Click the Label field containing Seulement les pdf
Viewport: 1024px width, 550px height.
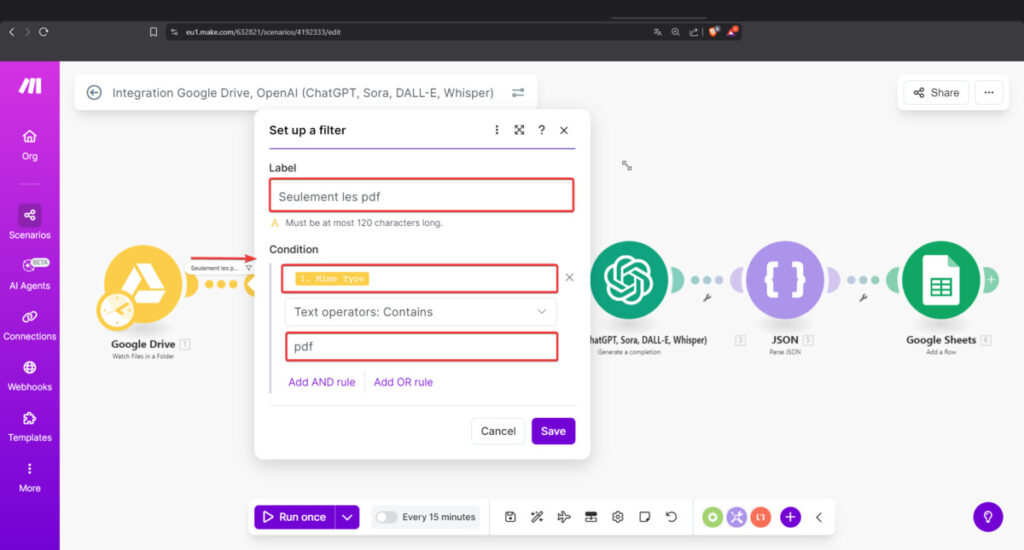422,195
